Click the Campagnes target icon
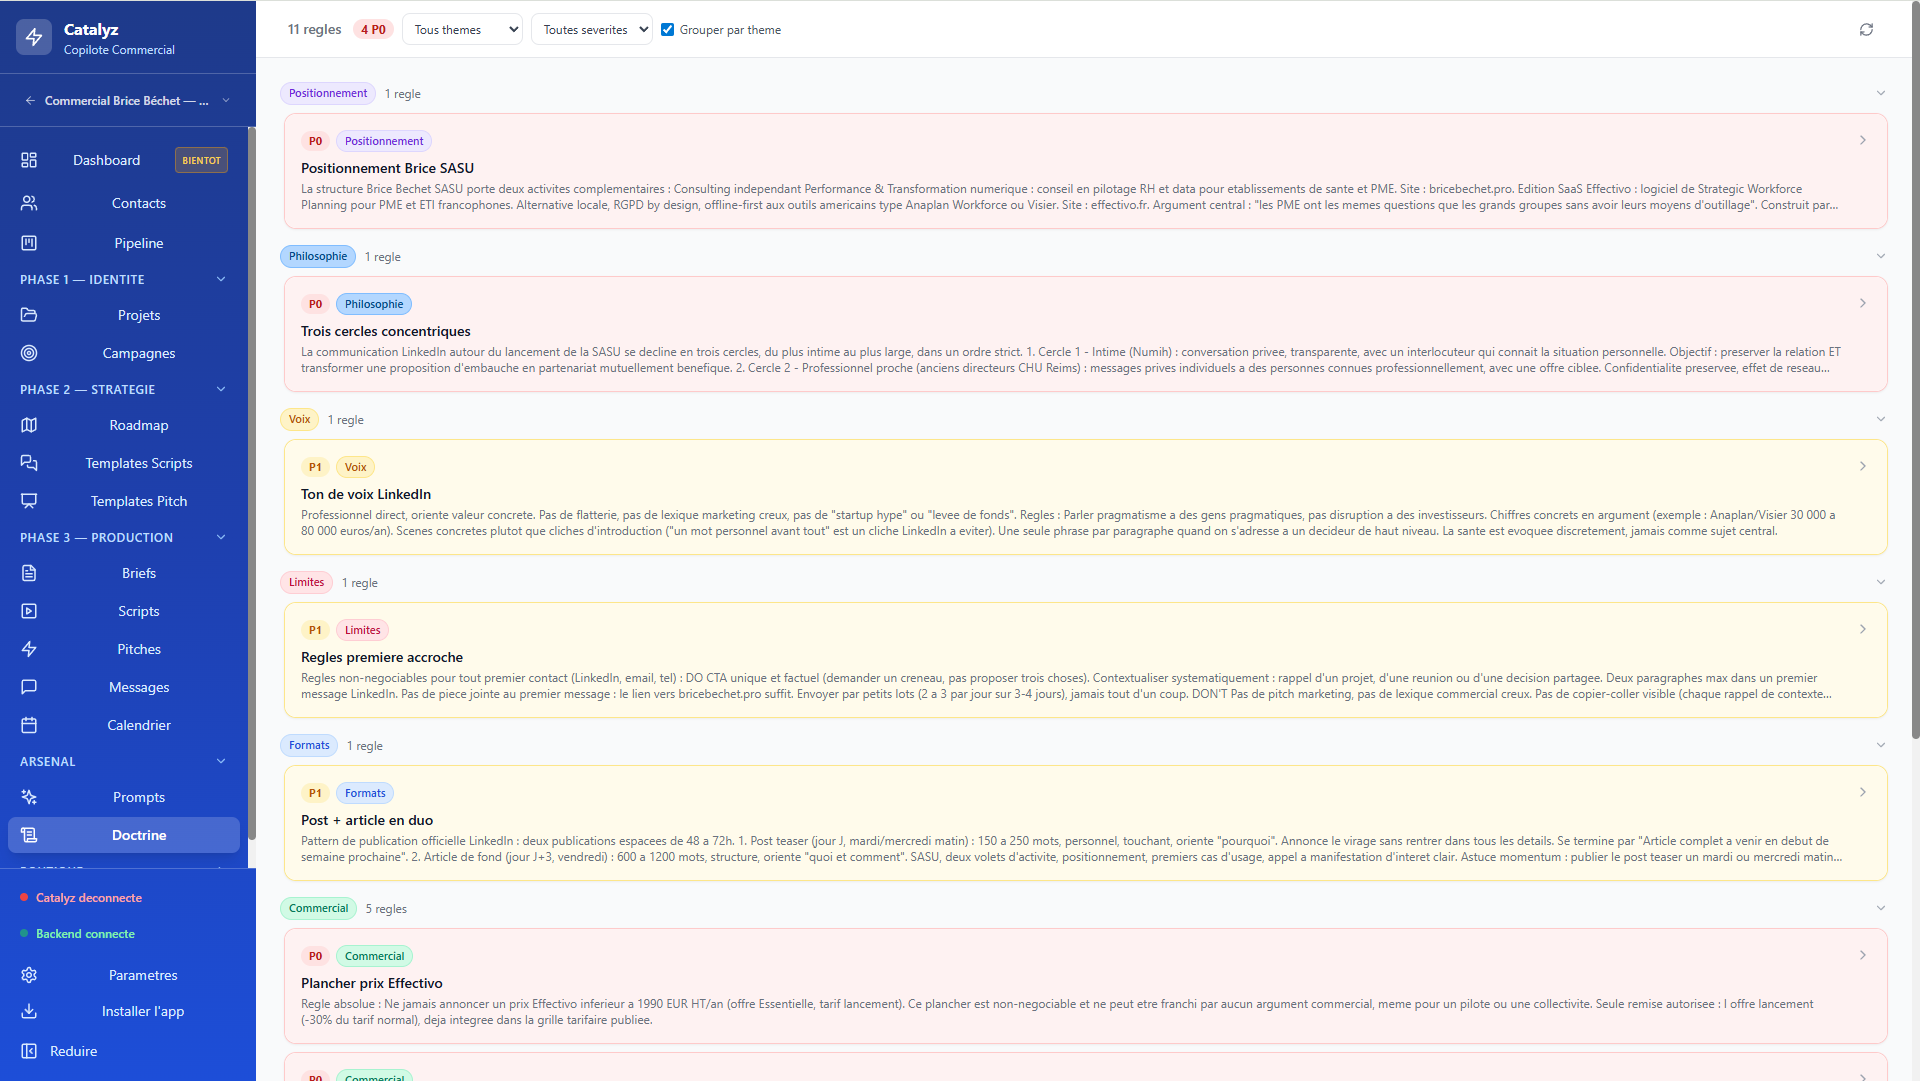Viewport: 1920px width, 1081px height. [29, 353]
